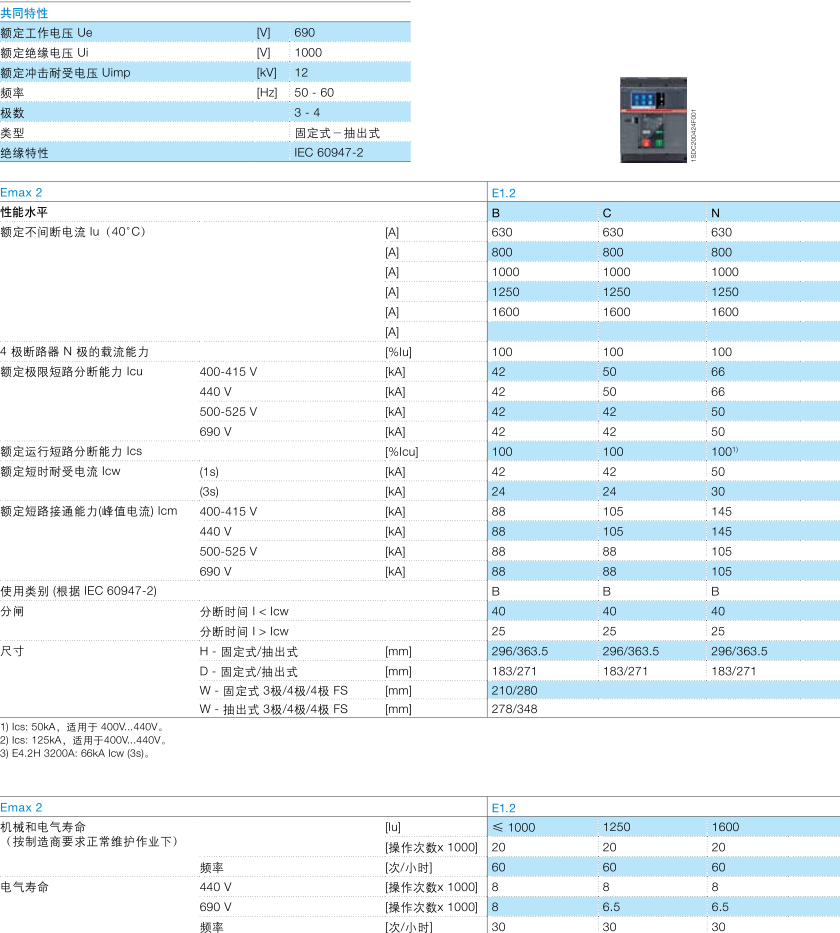This screenshot has height=933, width=840.
Task: Click the "固定式 – 抽出式" type value
Action: tap(337, 133)
